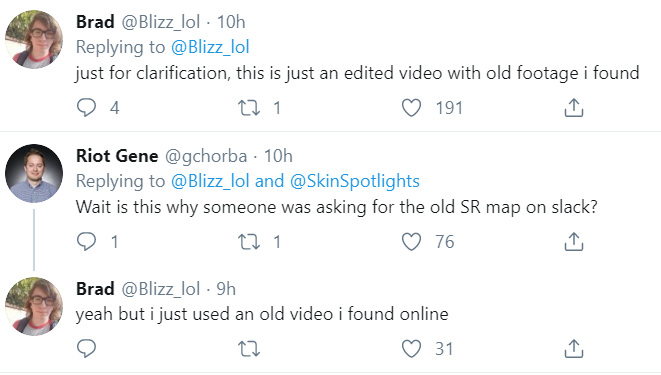Share Brad's clarification tweet via share icon
Viewport: 661px width, 375px height.
(574, 107)
